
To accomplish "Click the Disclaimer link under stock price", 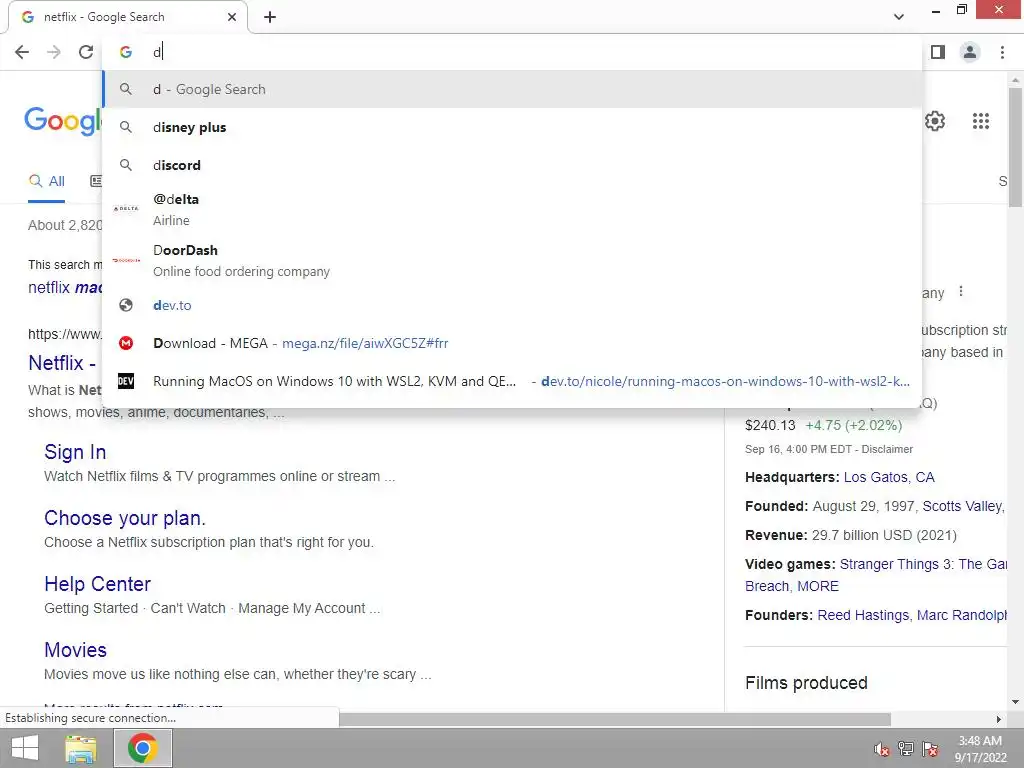I will [x=887, y=449].
